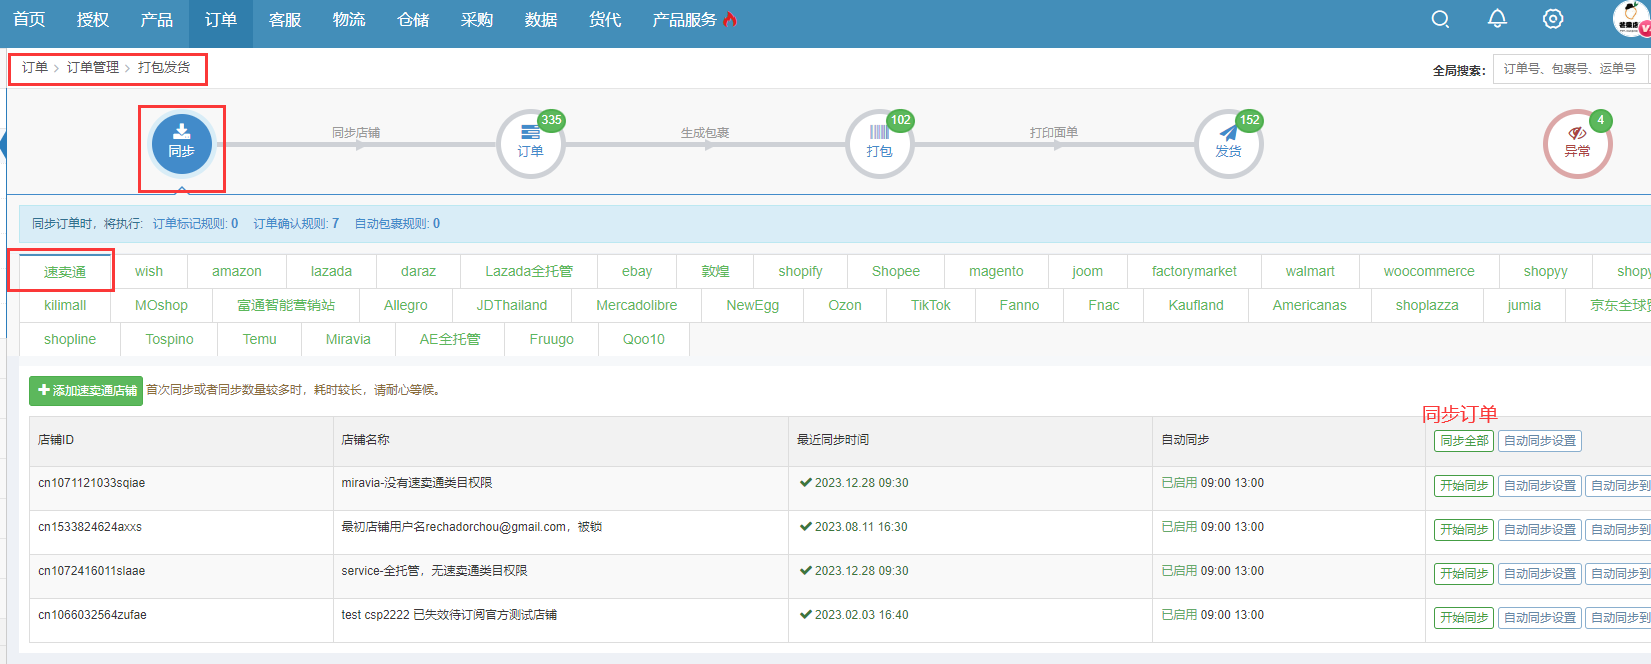The width and height of the screenshot is (1651, 664).
Task: Click the 同步全部 button
Action: coord(1464,441)
